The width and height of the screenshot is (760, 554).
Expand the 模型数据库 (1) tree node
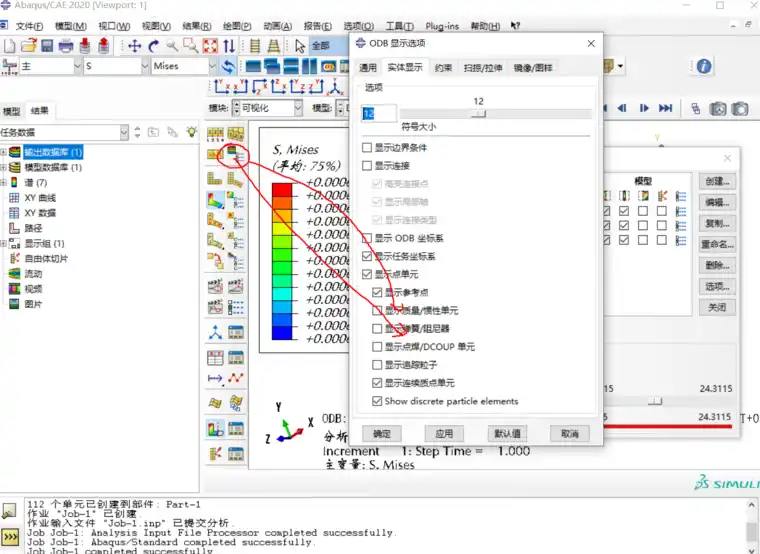click(3, 168)
